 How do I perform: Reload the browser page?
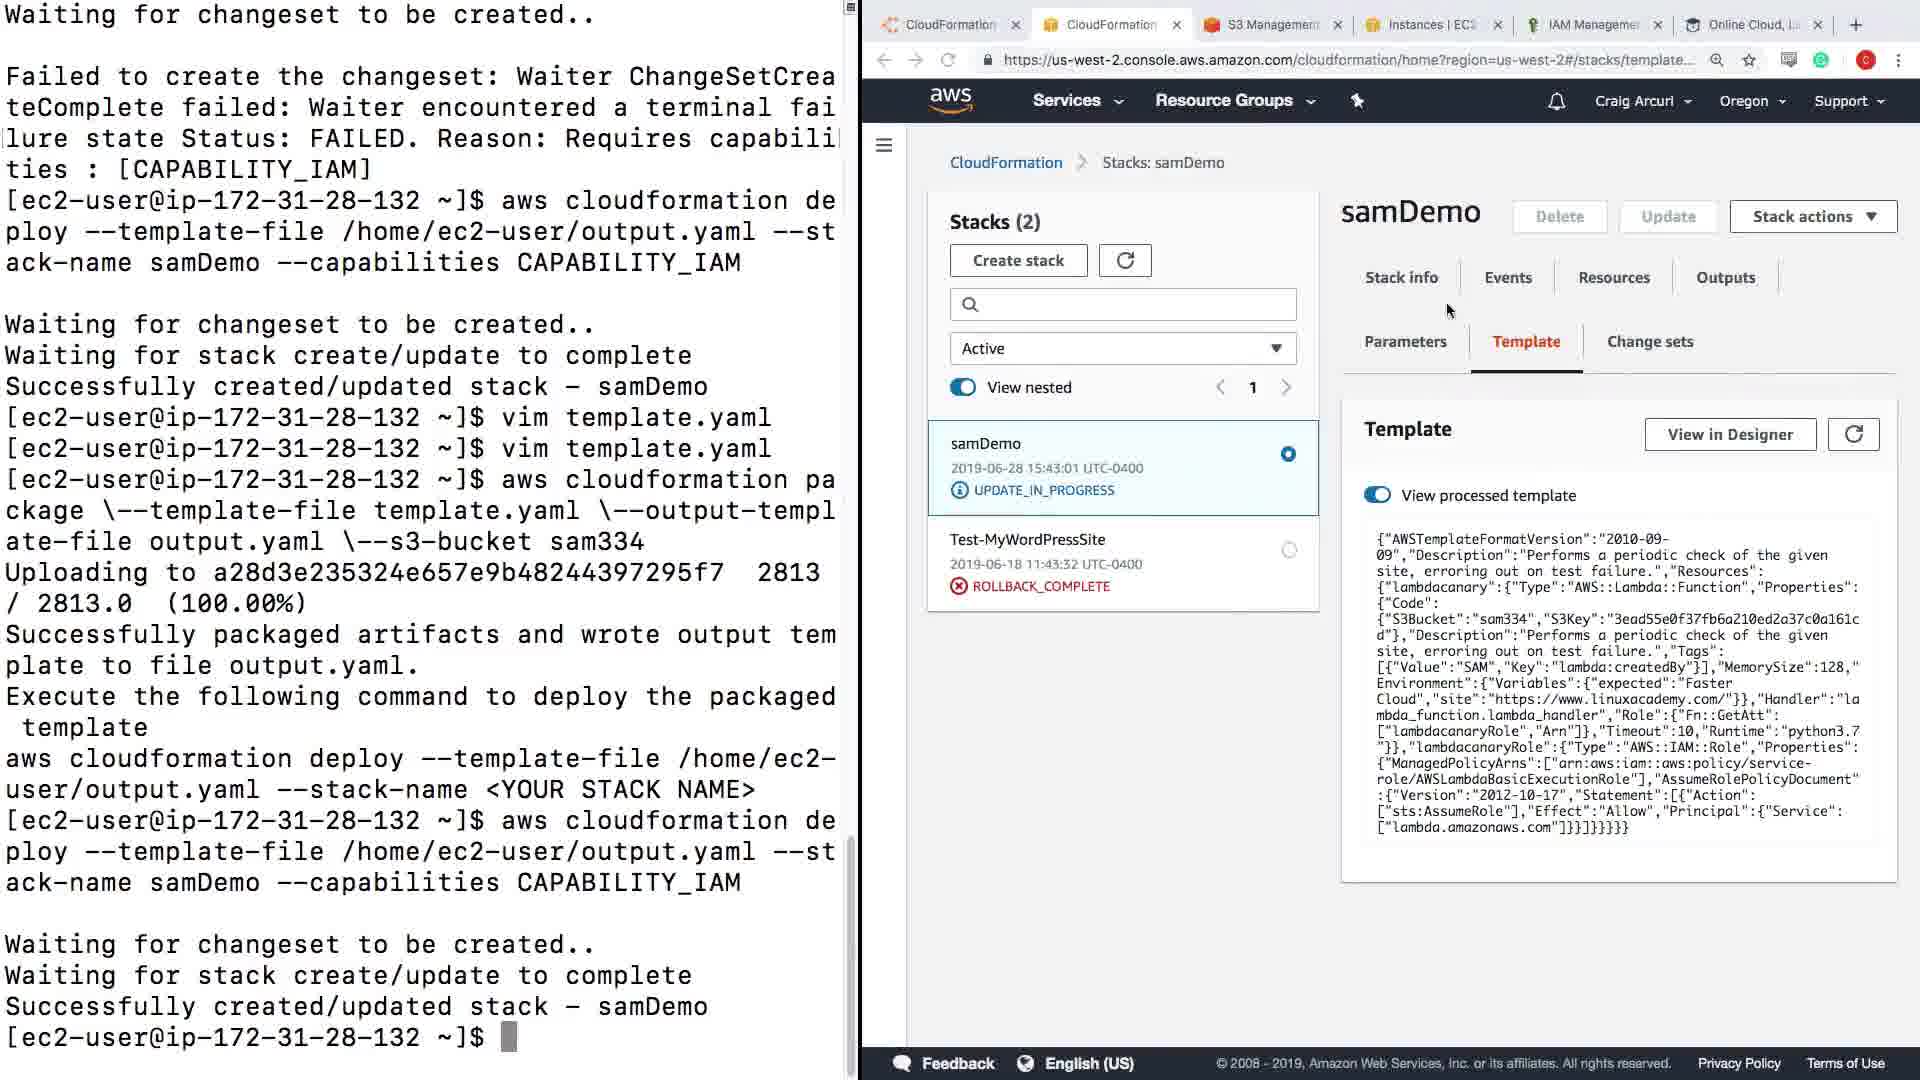point(948,60)
